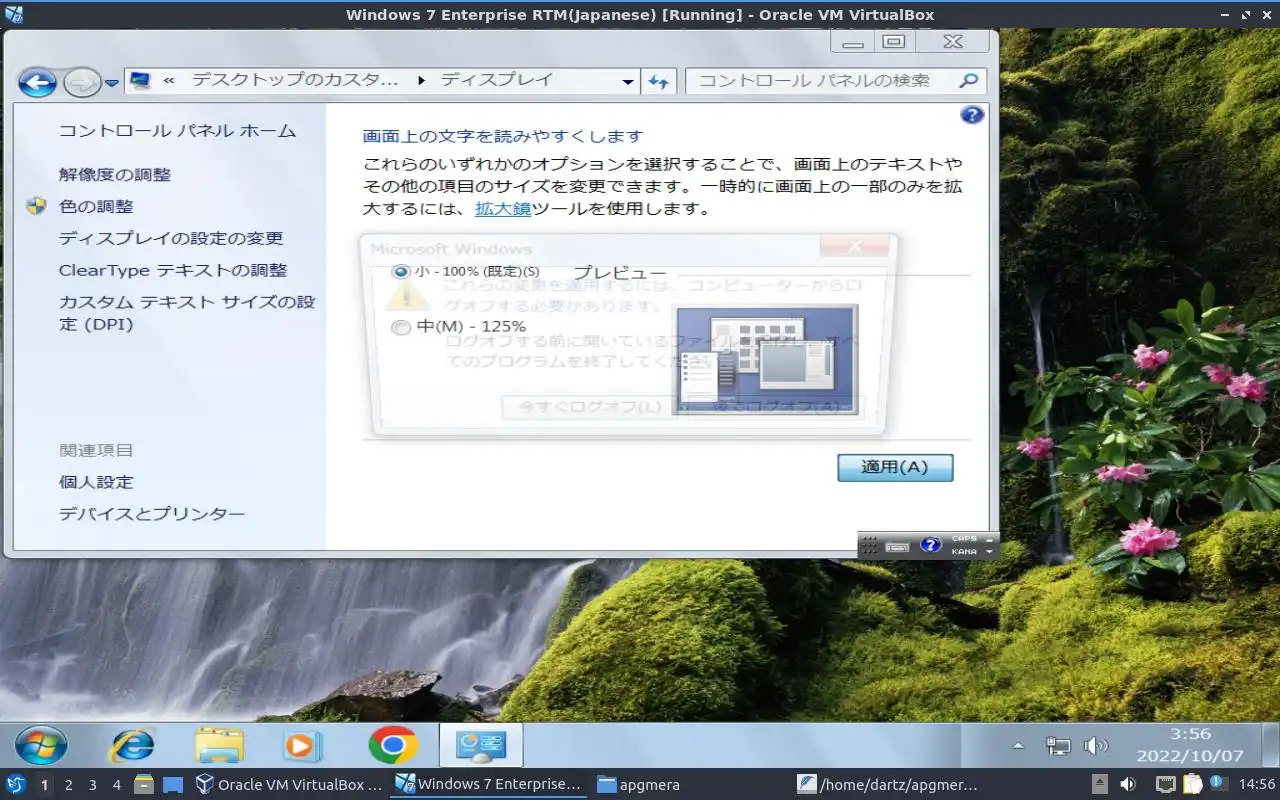The image size is (1280, 800).
Task: Follow the 拡大鏡 magnifier hyperlink
Action: [x=503, y=209]
